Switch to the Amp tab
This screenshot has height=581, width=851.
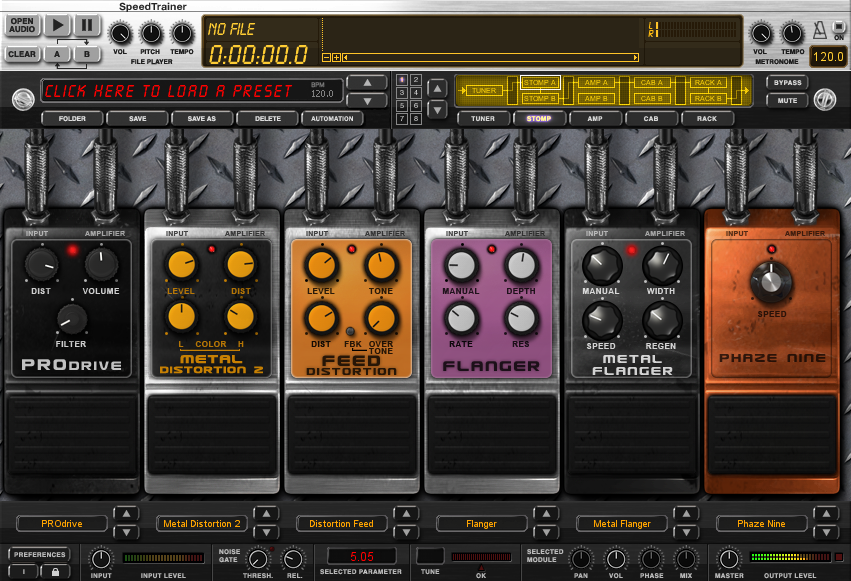594,118
